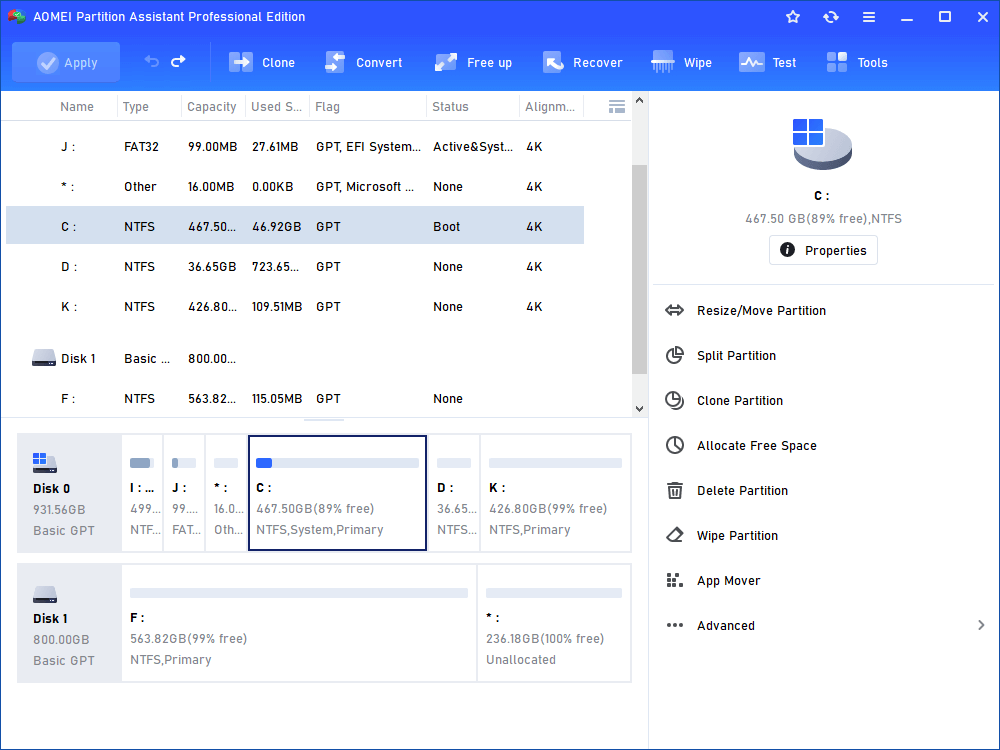The image size is (1000, 750).
Task: Select the C: 467.50GB block in disk map
Action: pyautogui.click(x=337, y=493)
